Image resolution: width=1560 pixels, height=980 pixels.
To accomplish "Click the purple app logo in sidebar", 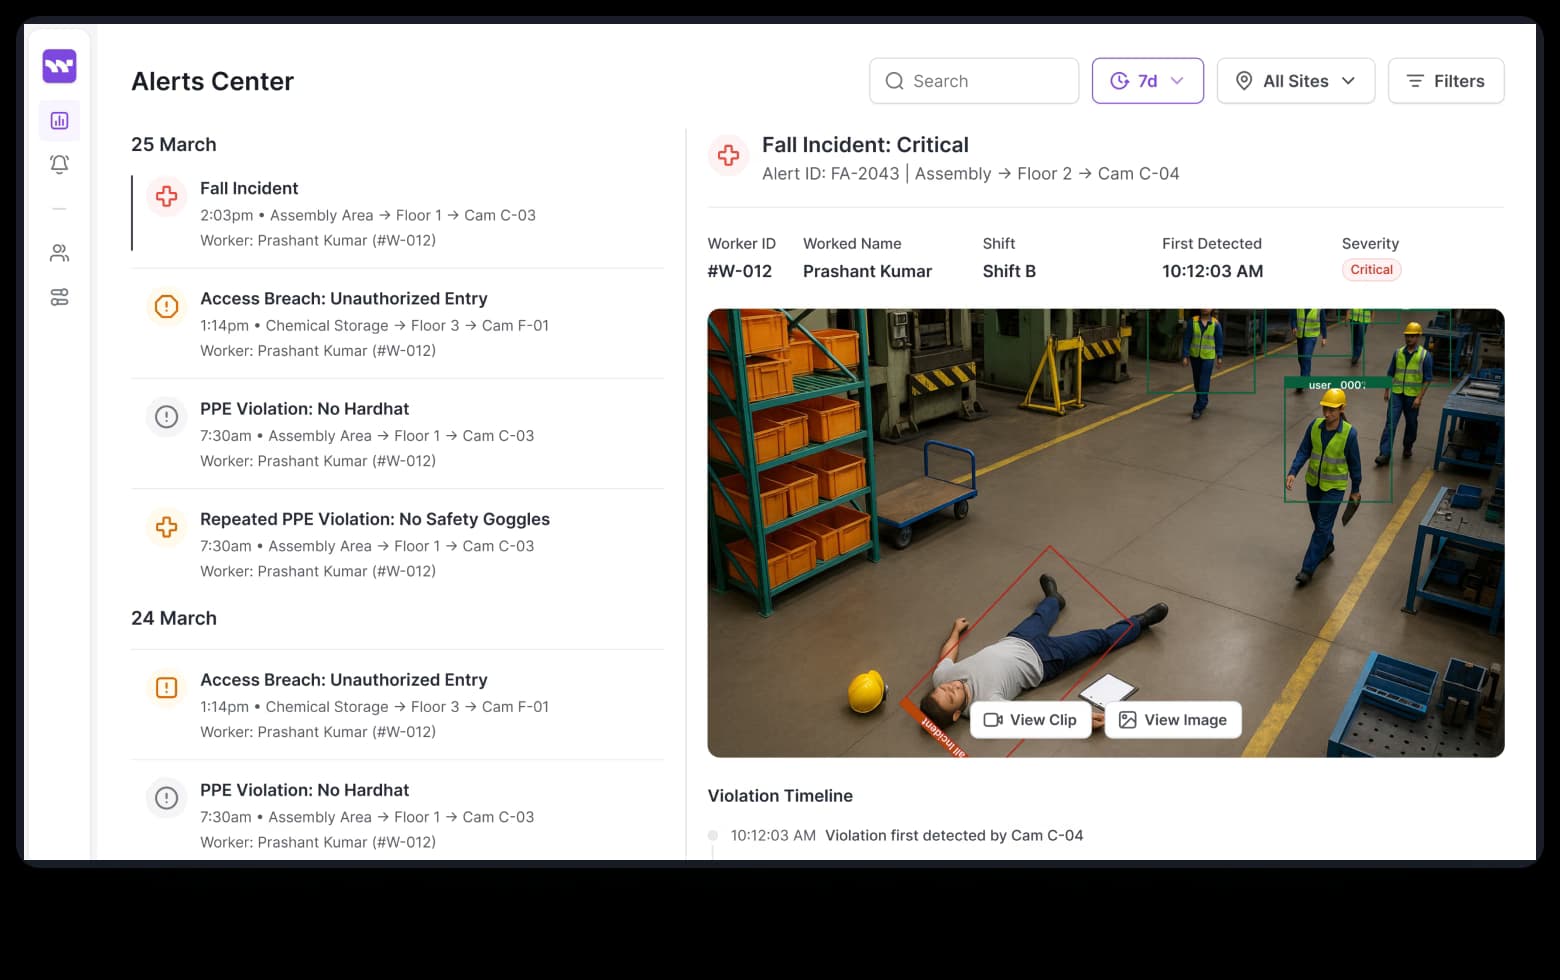I will pyautogui.click(x=59, y=67).
